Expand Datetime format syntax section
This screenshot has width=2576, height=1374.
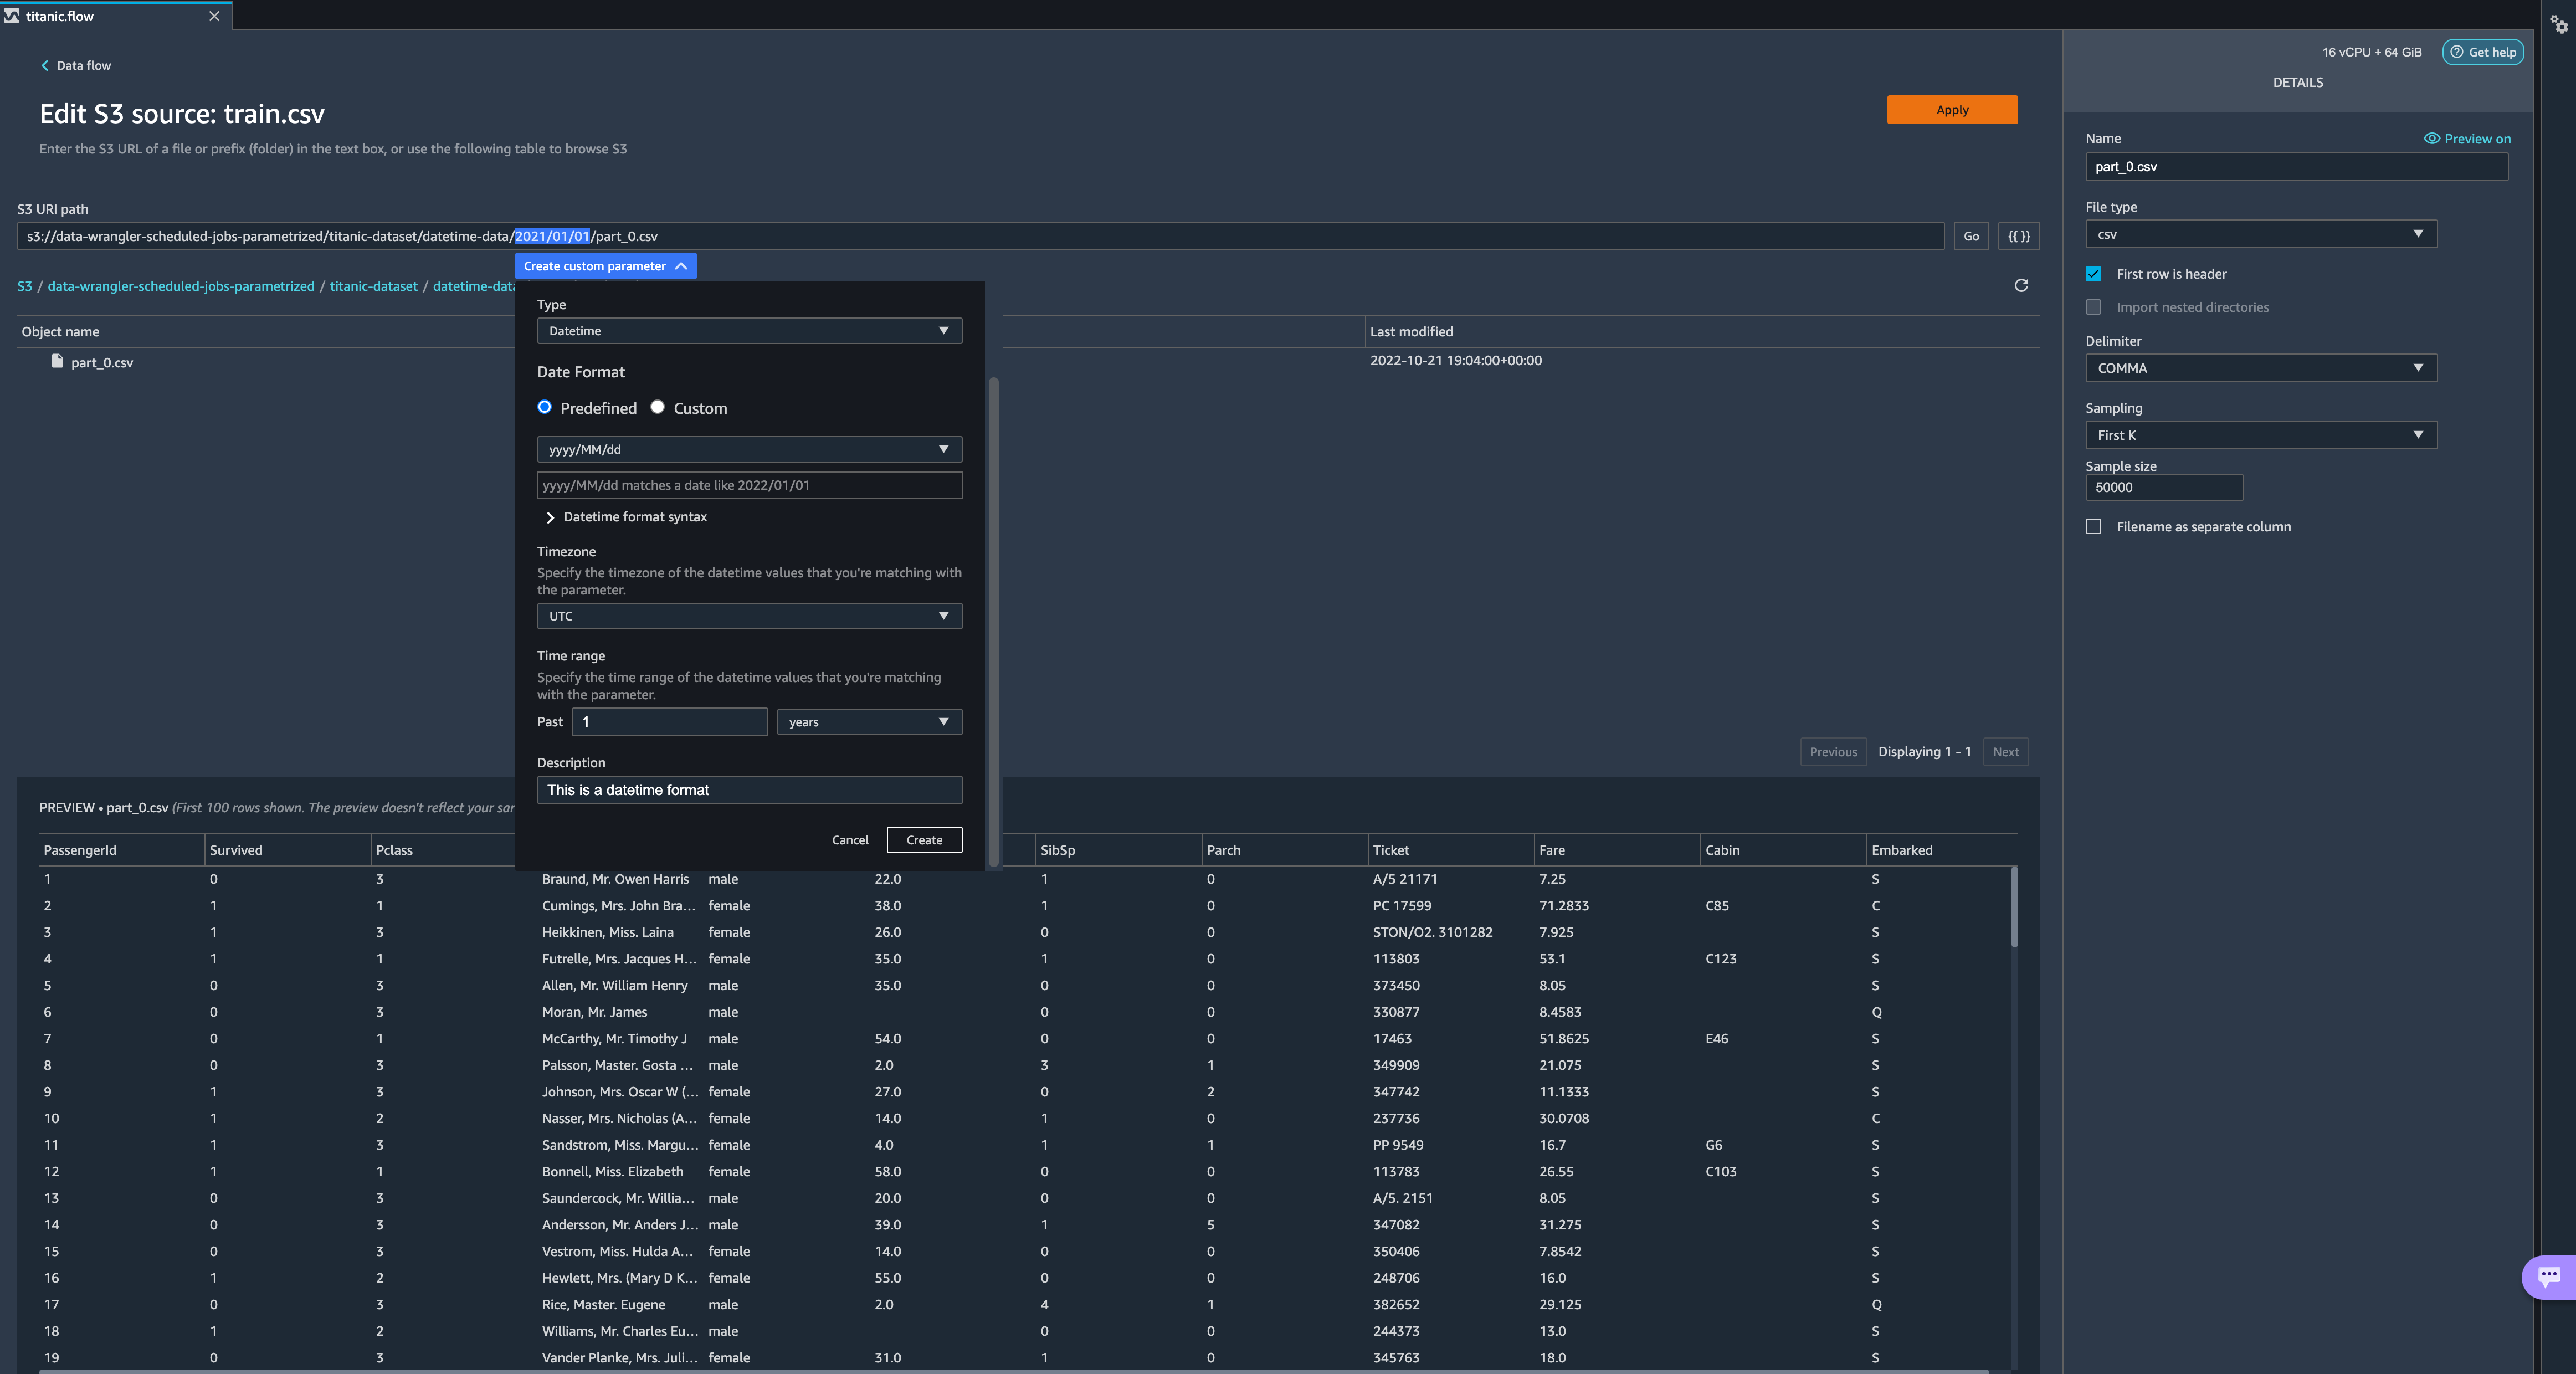coord(550,517)
